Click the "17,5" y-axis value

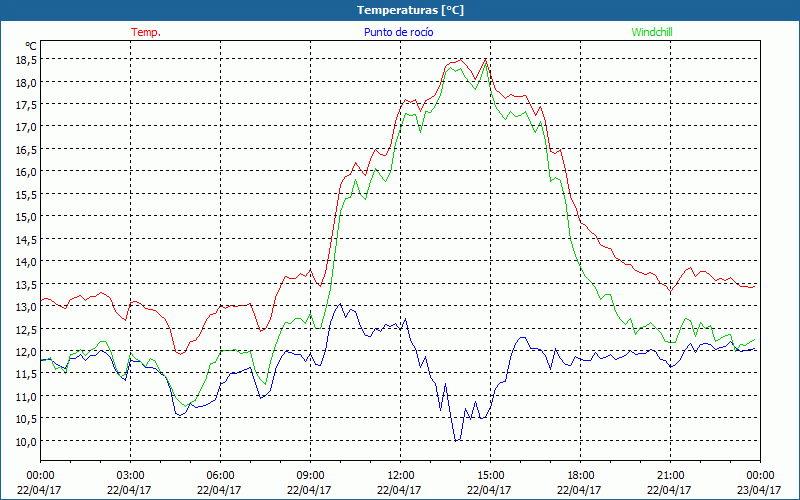[x=27, y=105]
